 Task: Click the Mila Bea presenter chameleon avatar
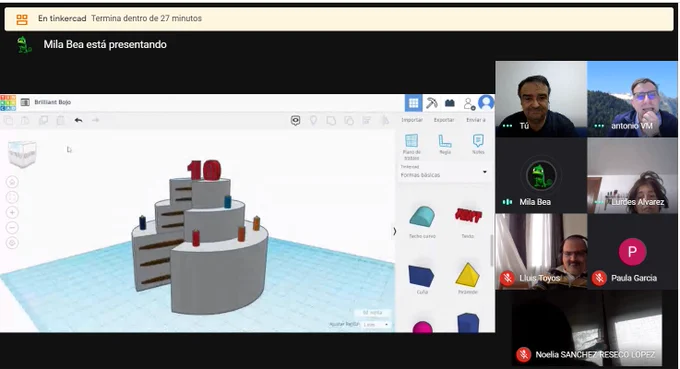pyautogui.click(x=24, y=45)
